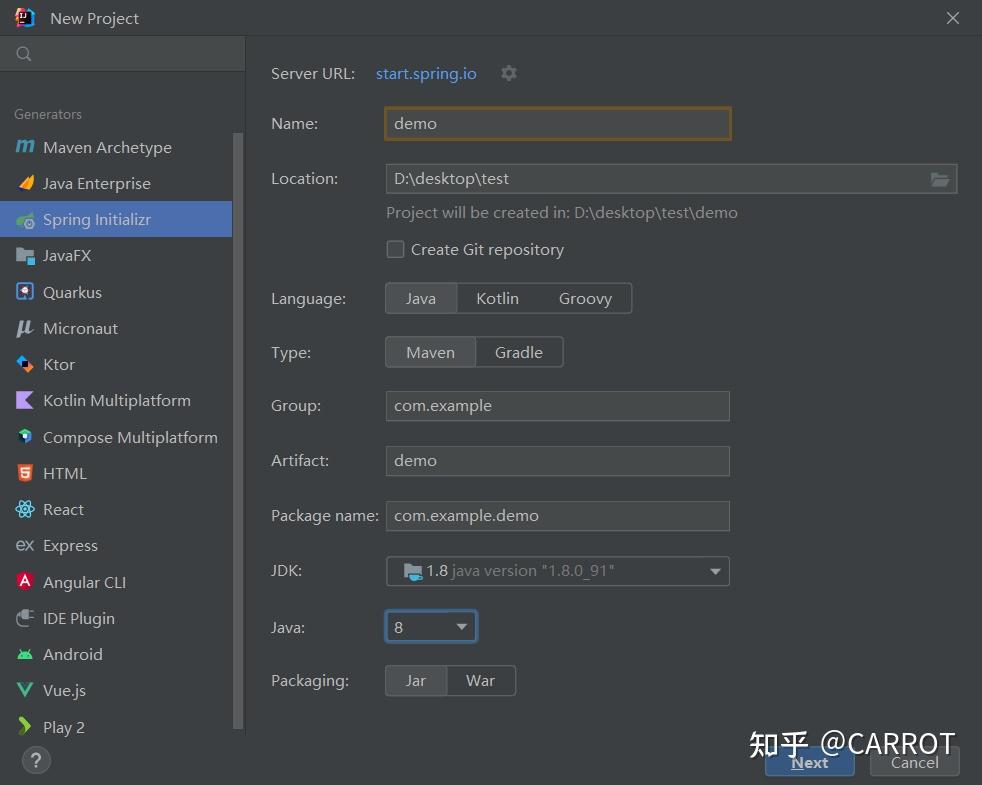This screenshot has width=982, height=785.
Task: Select Kotlin as the language
Action: tap(497, 298)
